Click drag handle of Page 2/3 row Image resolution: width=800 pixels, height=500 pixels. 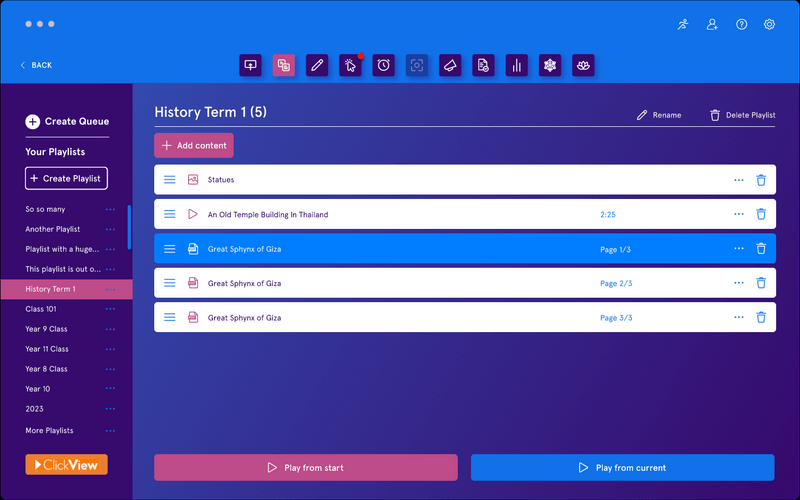(x=169, y=283)
